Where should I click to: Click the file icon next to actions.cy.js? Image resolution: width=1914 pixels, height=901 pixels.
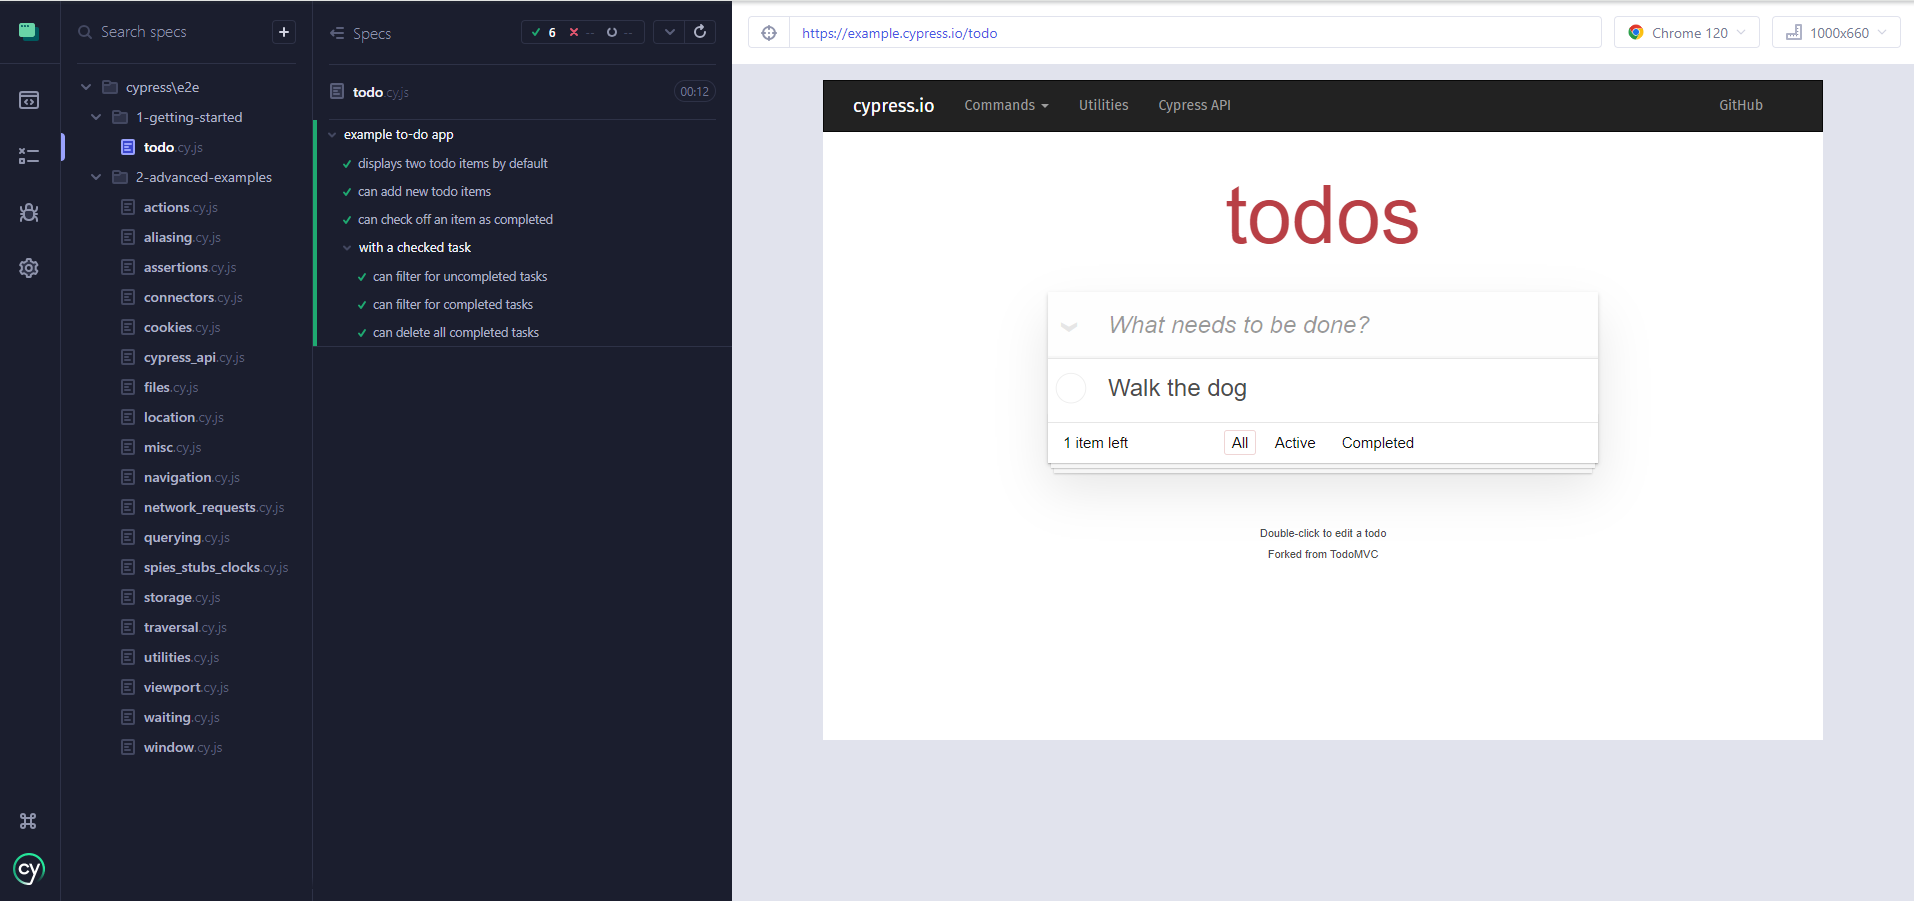128,207
